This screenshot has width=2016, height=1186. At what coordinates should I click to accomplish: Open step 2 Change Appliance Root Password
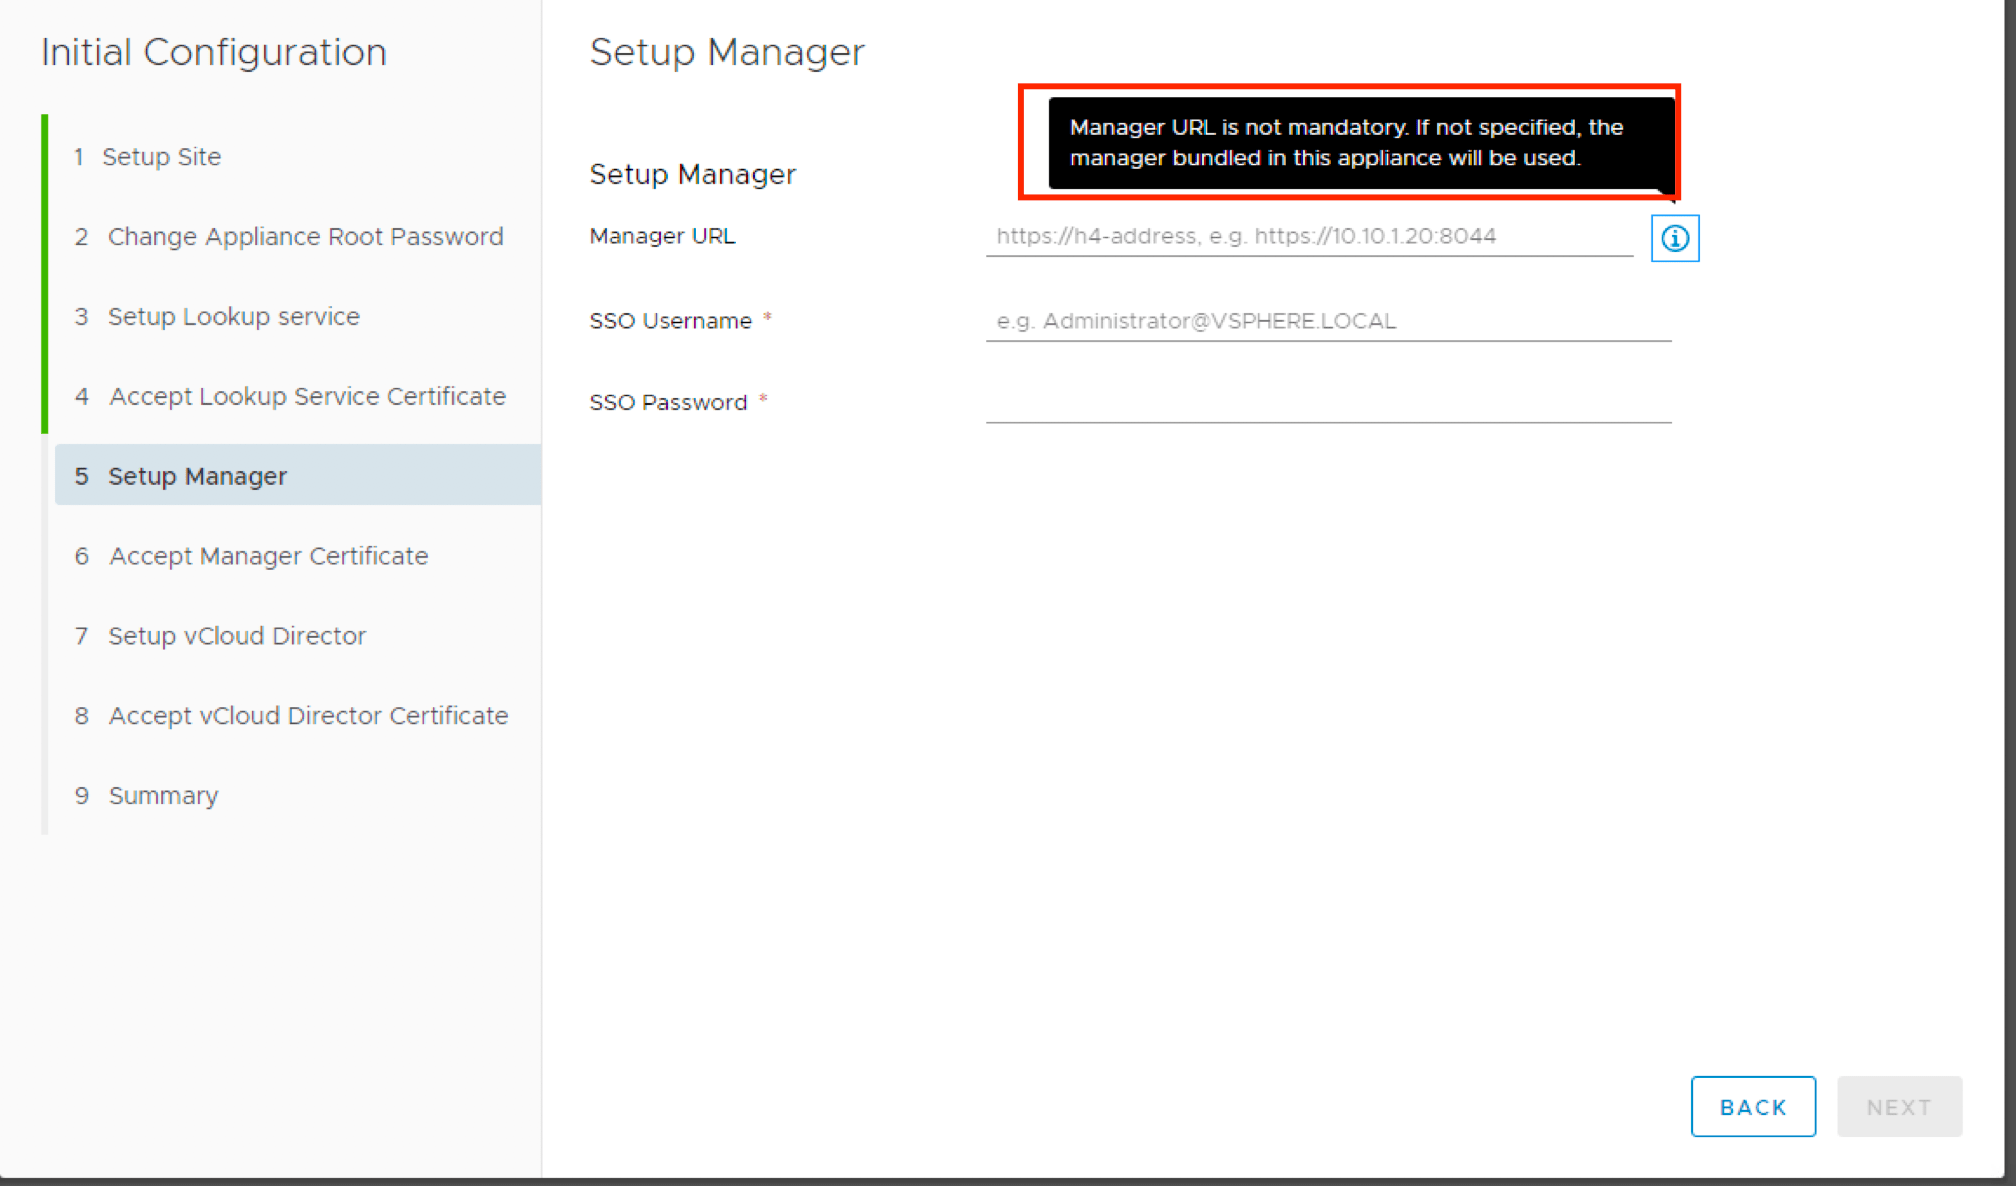pos(305,237)
